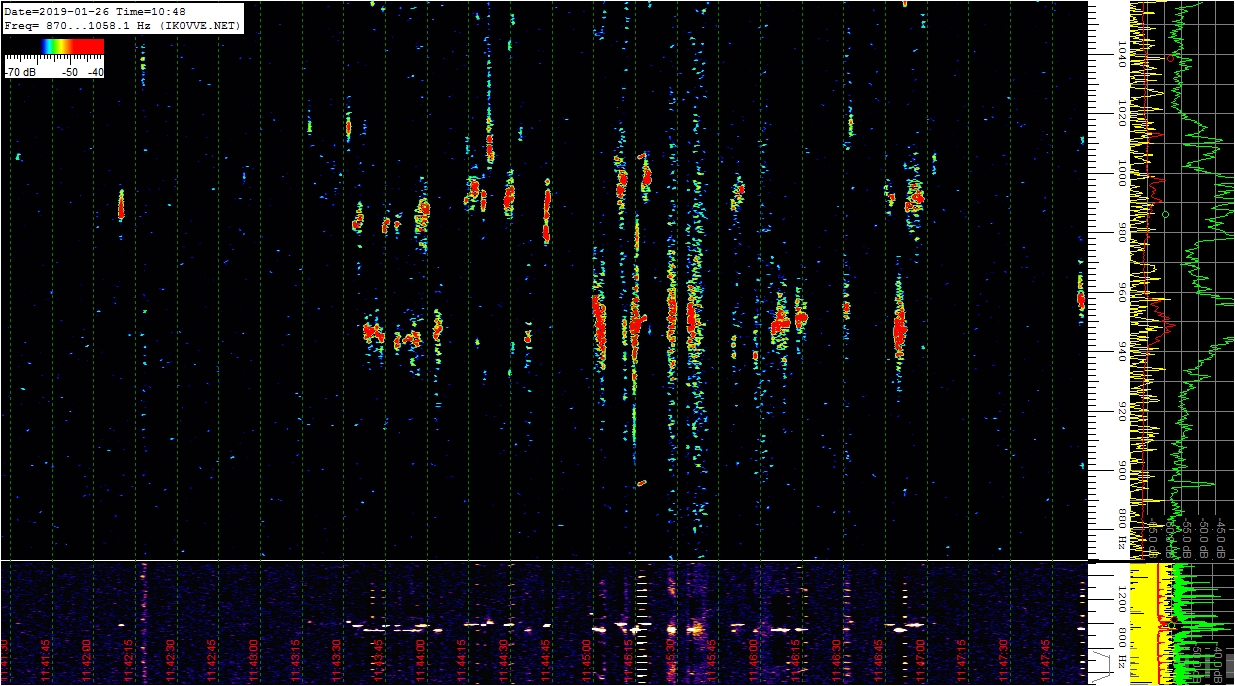The height and width of the screenshot is (686, 1235).
Task: Click the -70 dB label on color scale
Action: coord(22,73)
